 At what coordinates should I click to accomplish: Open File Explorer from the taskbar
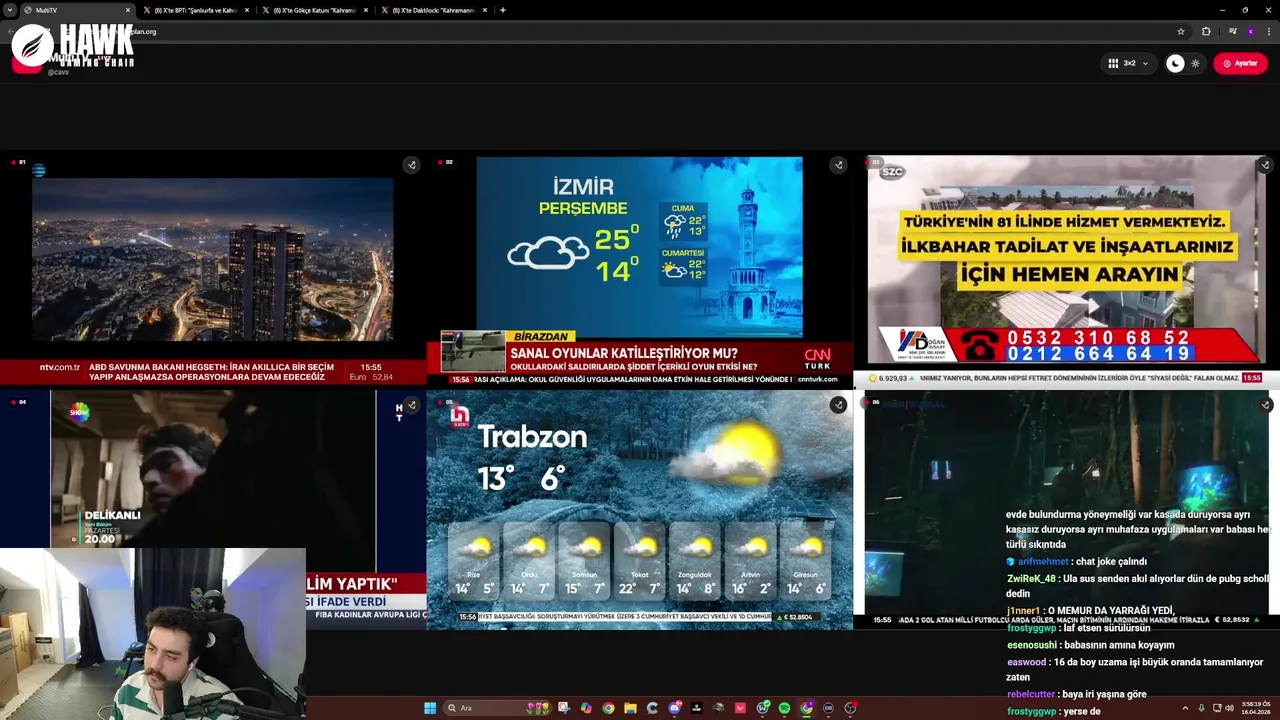pos(630,708)
